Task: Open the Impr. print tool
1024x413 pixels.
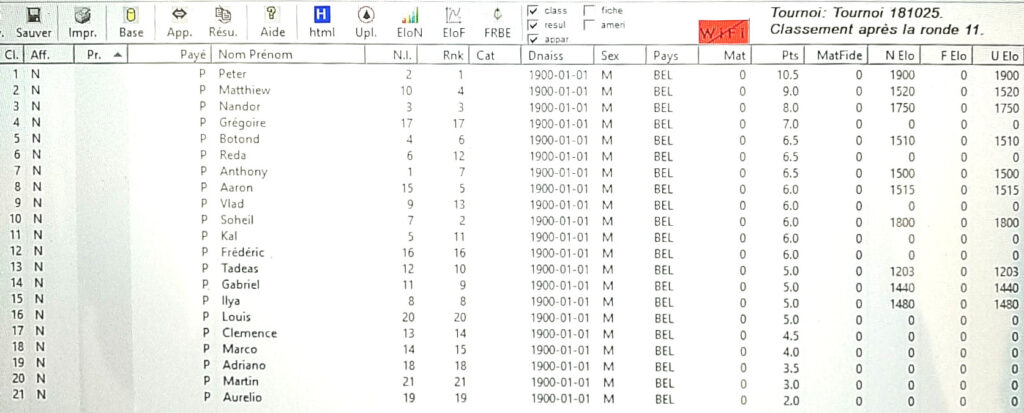Action: (82, 16)
